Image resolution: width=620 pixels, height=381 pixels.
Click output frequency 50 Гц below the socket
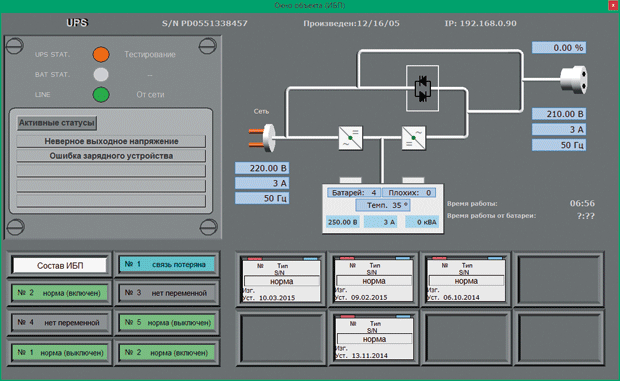pos(559,145)
